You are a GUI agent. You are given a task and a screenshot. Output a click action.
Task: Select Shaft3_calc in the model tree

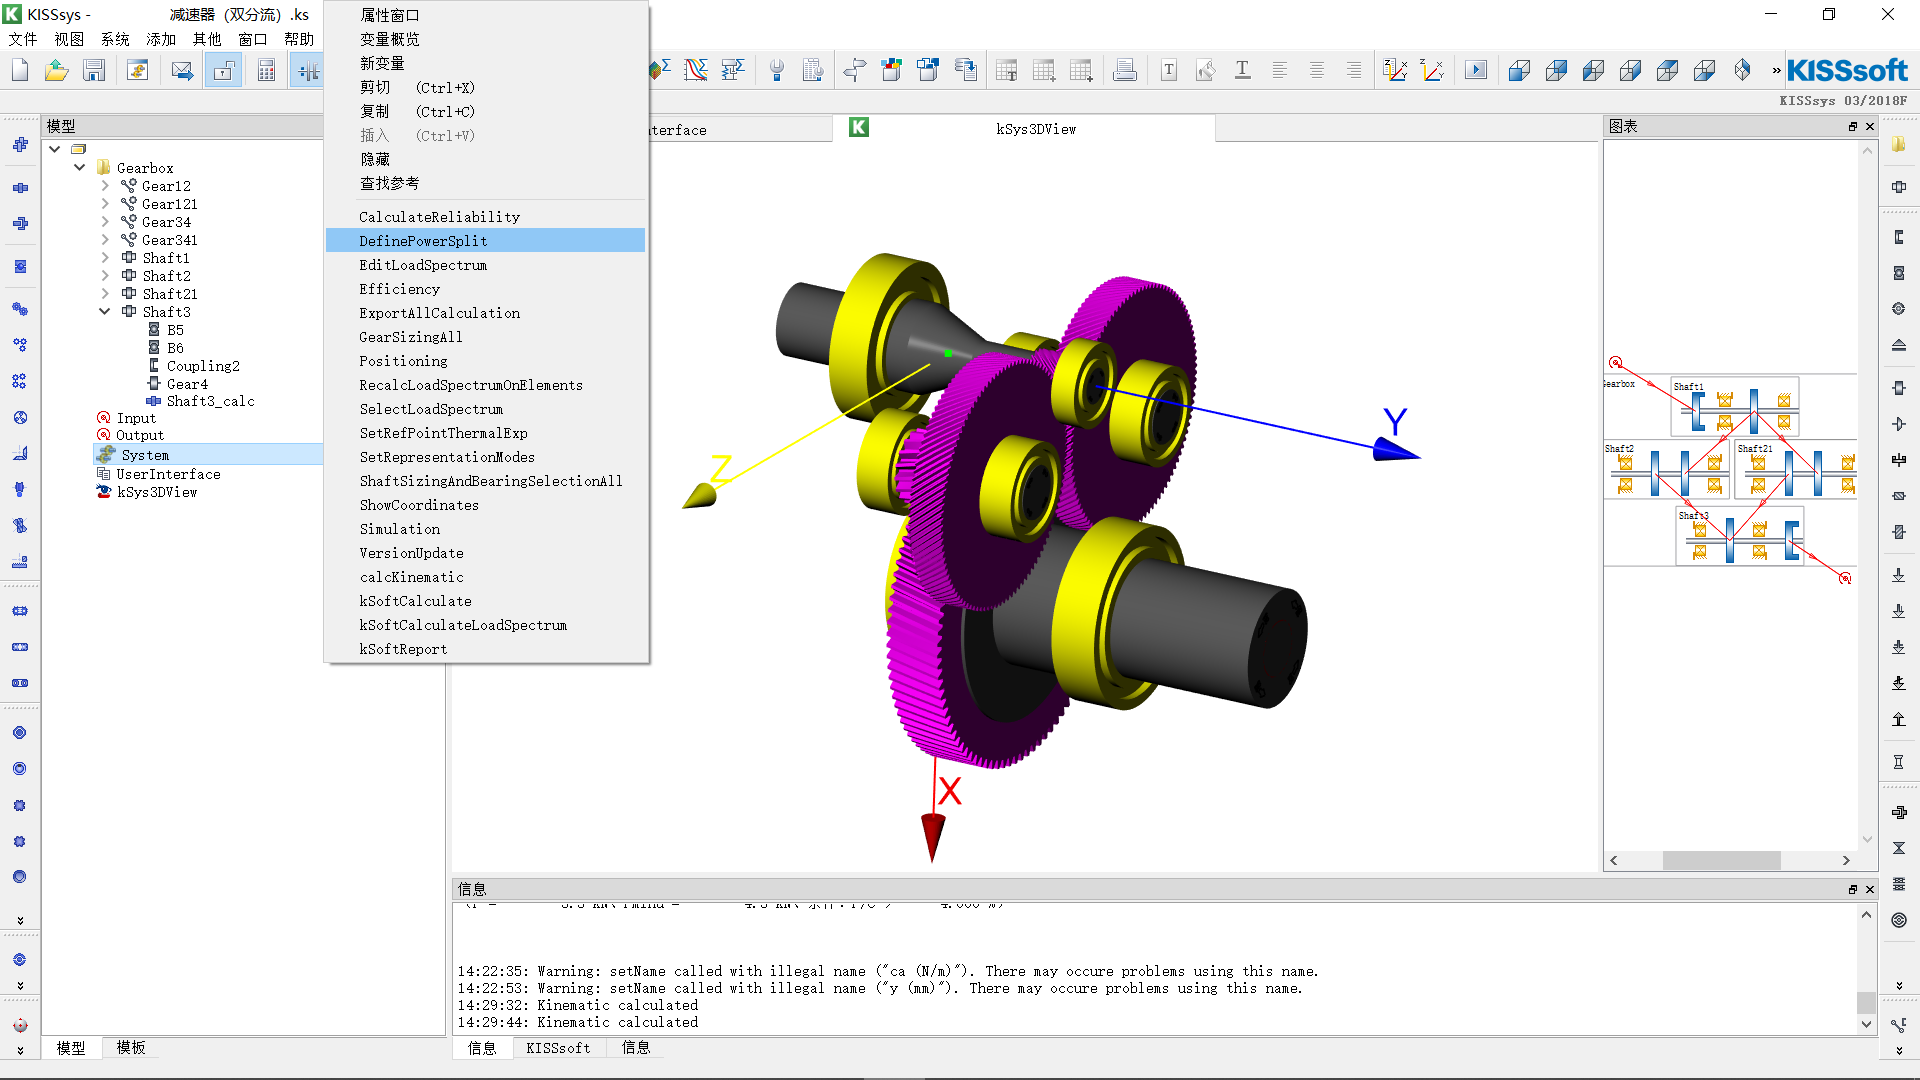(x=210, y=401)
